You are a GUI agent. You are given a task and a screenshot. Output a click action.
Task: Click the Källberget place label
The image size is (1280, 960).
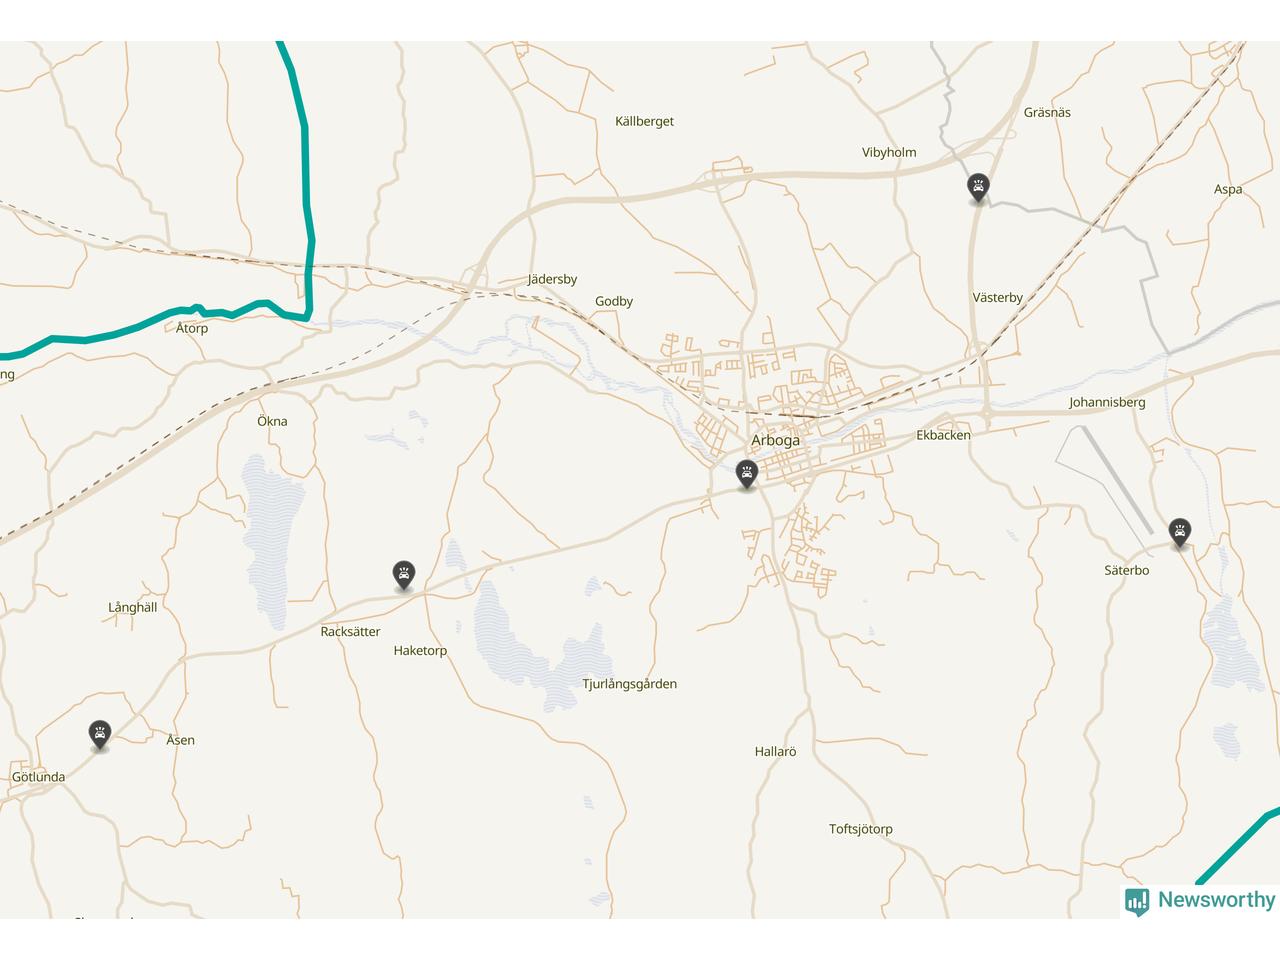click(x=644, y=122)
